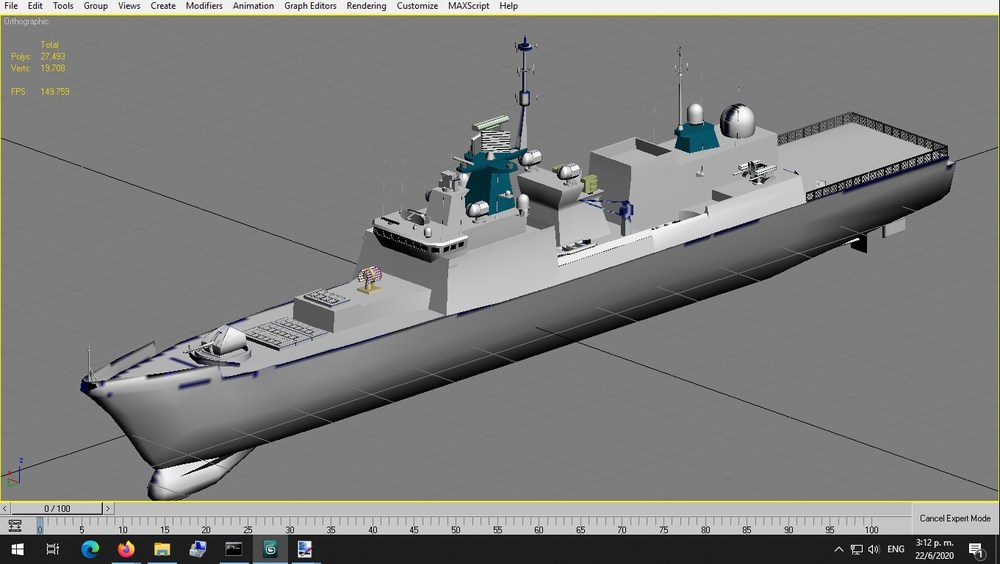Click Cancel Expert Mode button
The width and height of the screenshot is (1000, 564).
(955, 518)
